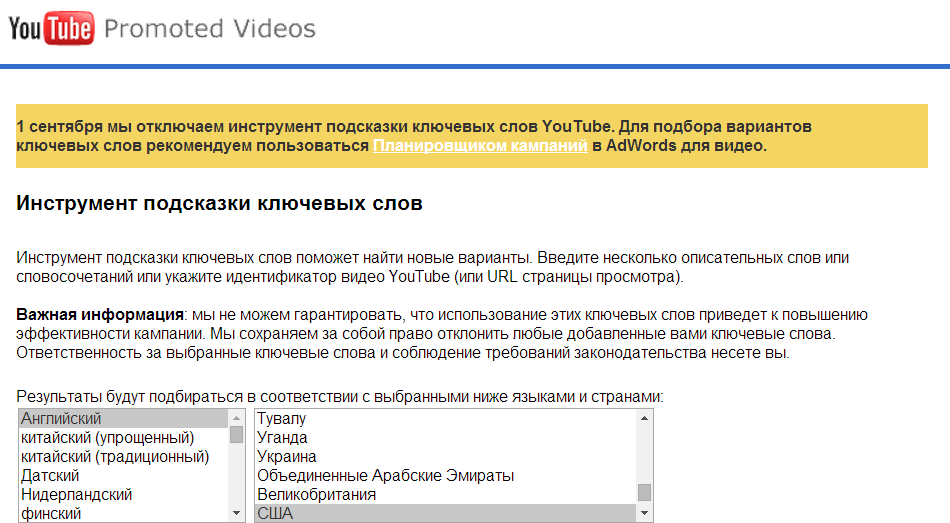The height and width of the screenshot is (523, 950).
Task: Select Английский in language list
Action: pos(124,418)
